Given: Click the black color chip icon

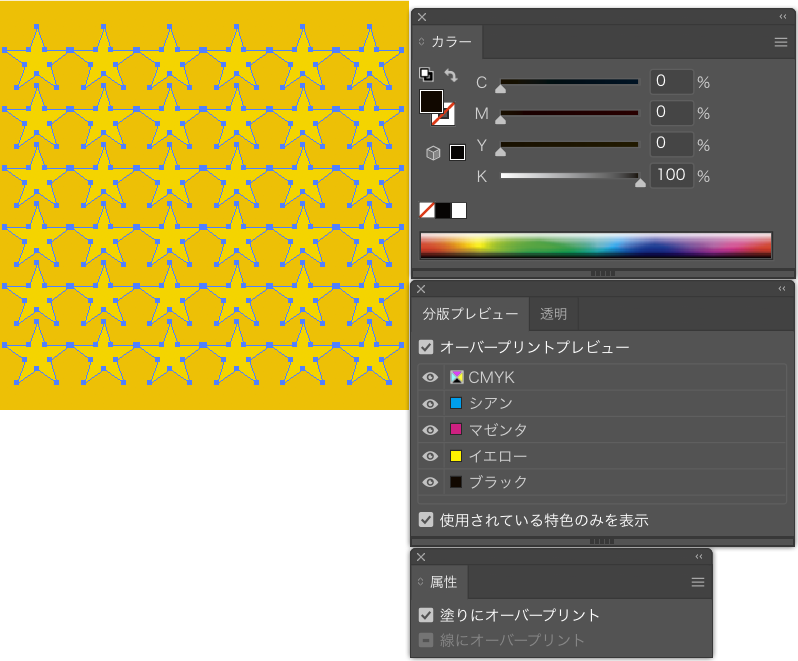Looking at the screenshot, I should click(x=456, y=482).
